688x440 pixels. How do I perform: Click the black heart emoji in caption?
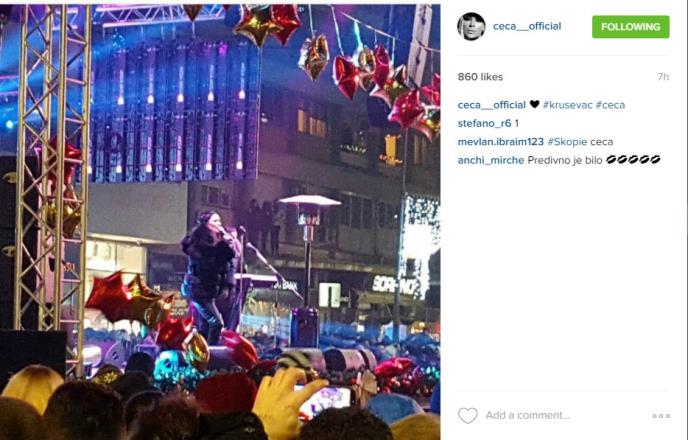(534, 104)
